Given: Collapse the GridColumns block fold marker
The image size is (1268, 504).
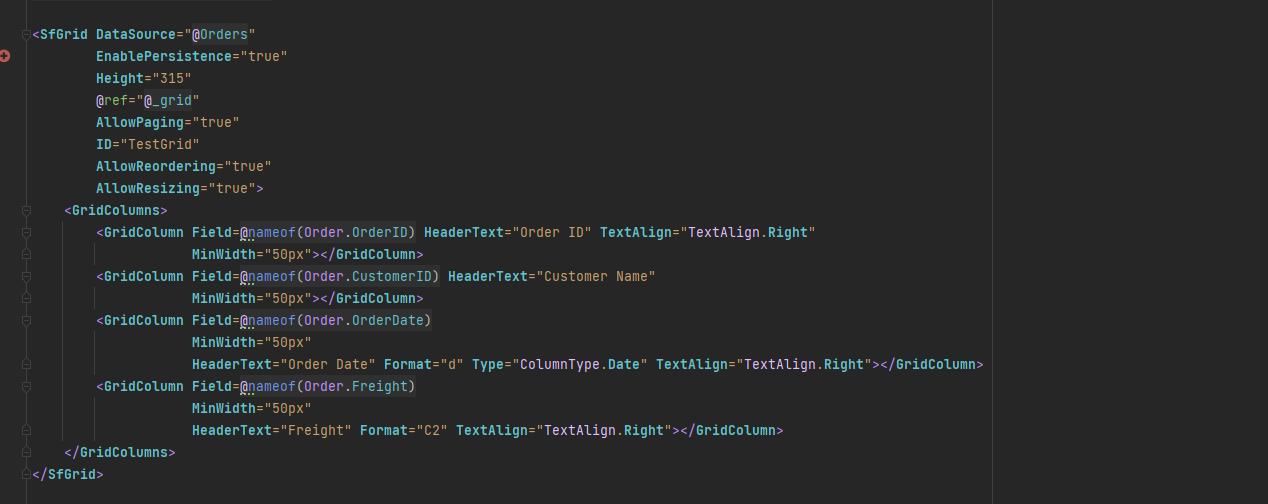Looking at the screenshot, I should tap(26, 211).
